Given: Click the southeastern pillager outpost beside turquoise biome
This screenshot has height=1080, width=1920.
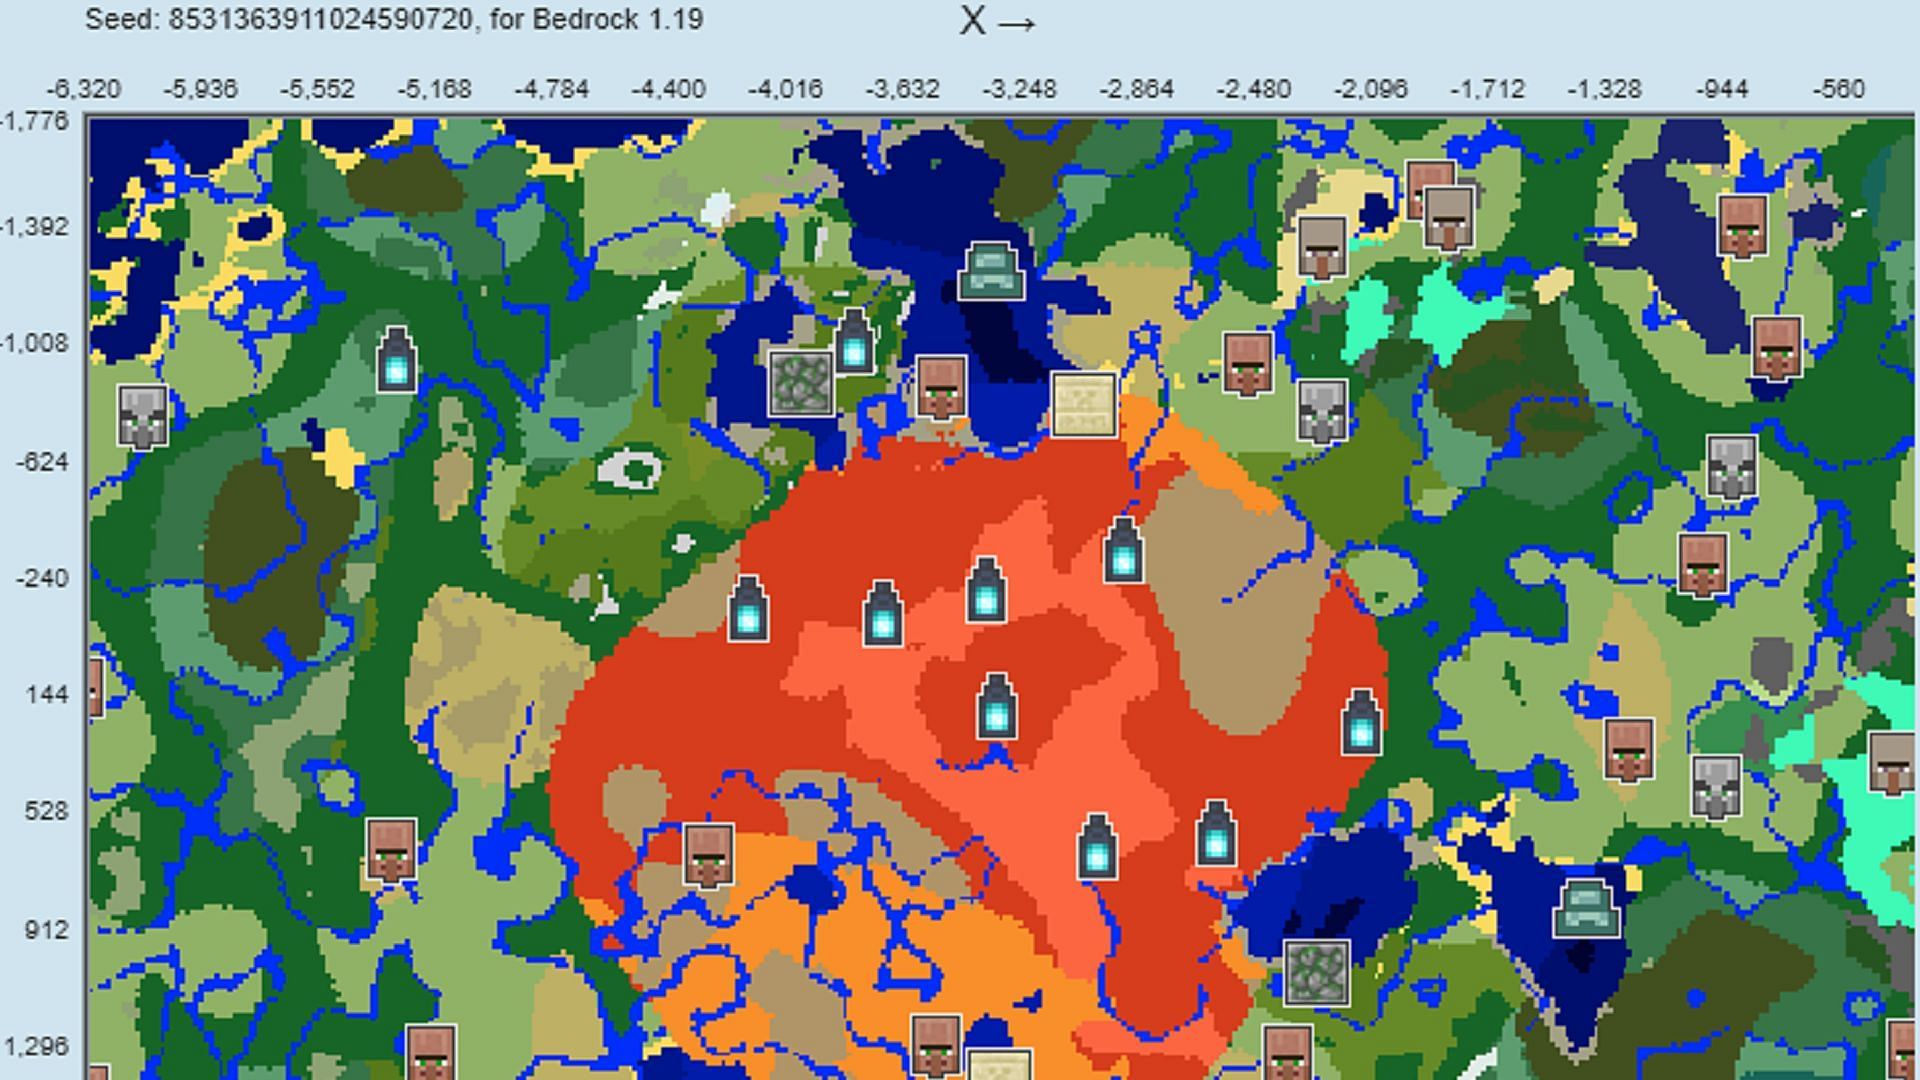Looking at the screenshot, I should (x=1716, y=787).
